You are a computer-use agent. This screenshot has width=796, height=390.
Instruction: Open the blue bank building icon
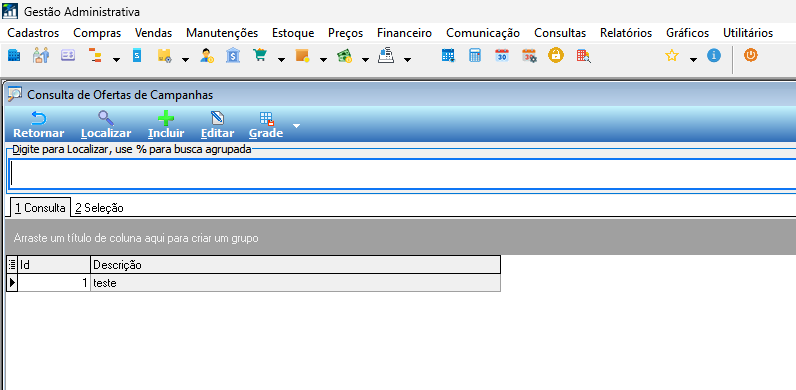(x=233, y=55)
